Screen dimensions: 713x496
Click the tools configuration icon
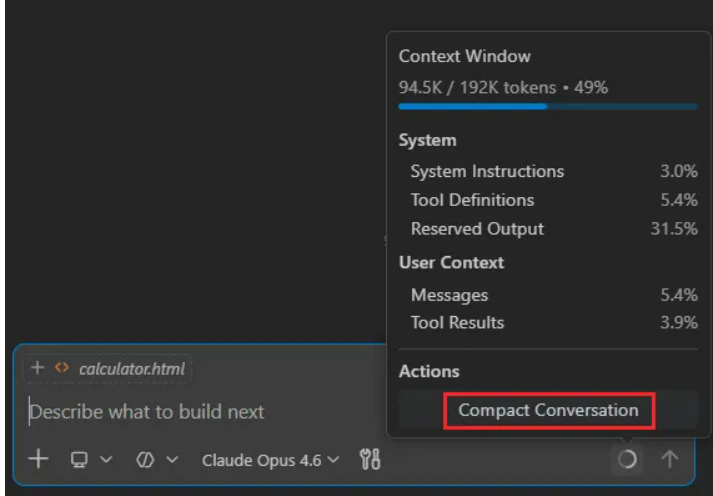click(x=369, y=459)
